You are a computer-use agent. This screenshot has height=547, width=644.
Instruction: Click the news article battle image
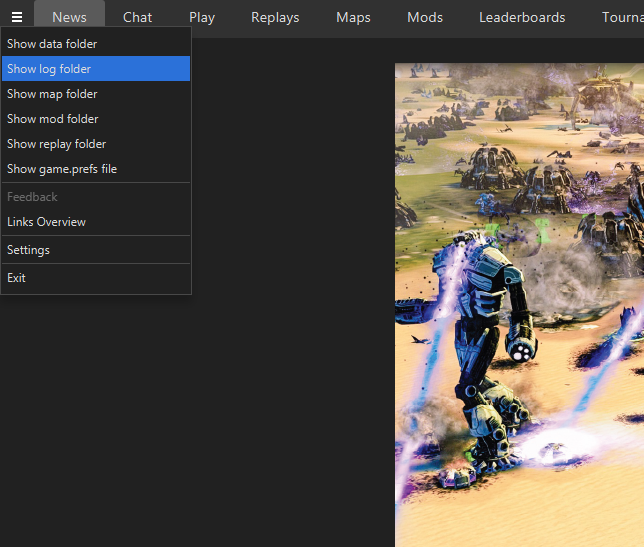[x=519, y=305]
